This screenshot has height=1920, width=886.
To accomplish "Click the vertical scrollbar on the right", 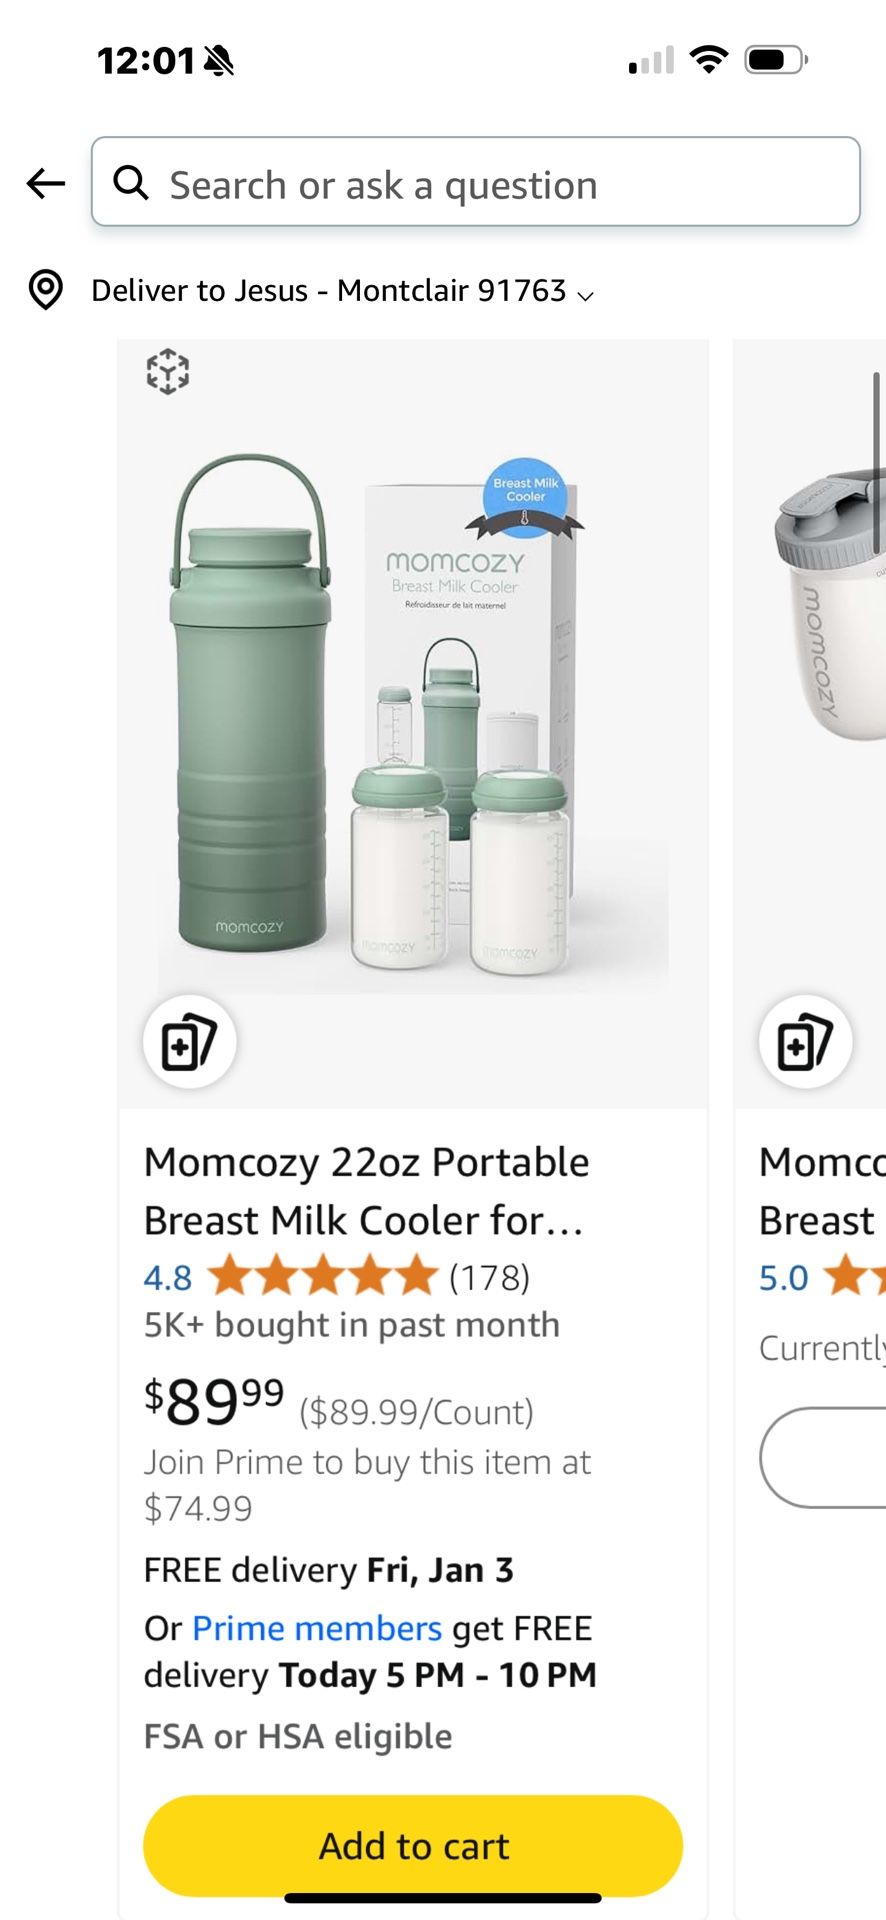I will [x=876, y=462].
